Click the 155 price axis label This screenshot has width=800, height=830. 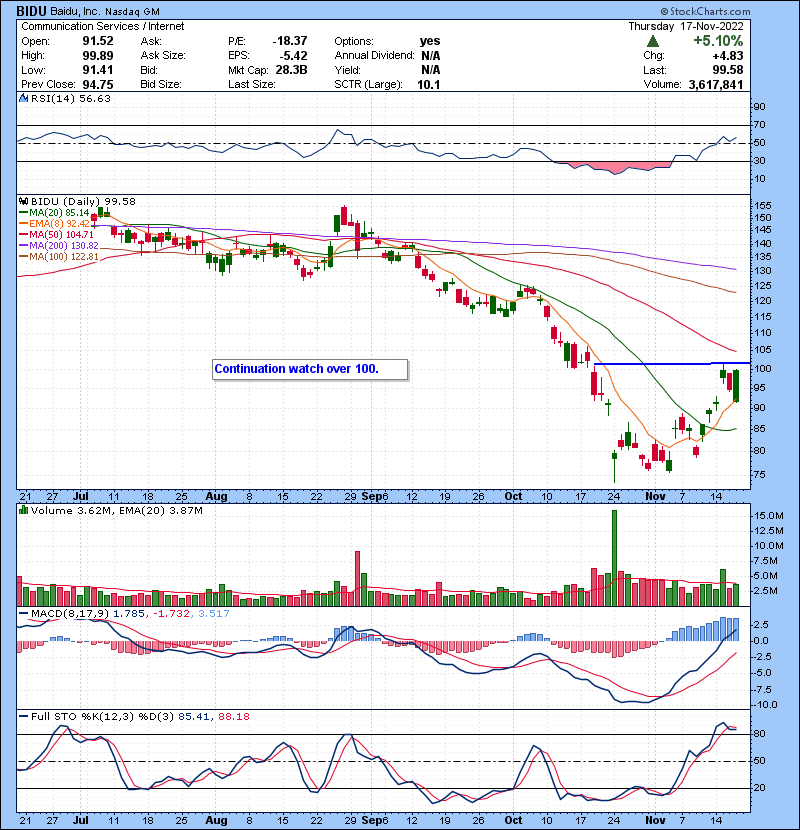click(763, 205)
